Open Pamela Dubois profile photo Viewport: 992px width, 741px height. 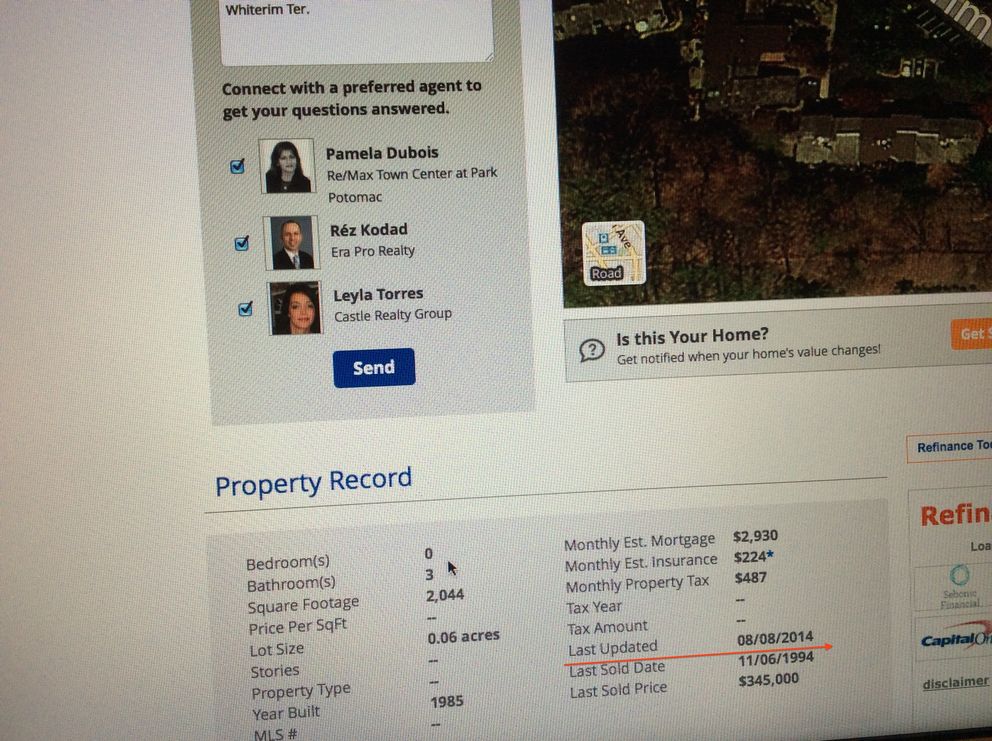tap(287, 166)
